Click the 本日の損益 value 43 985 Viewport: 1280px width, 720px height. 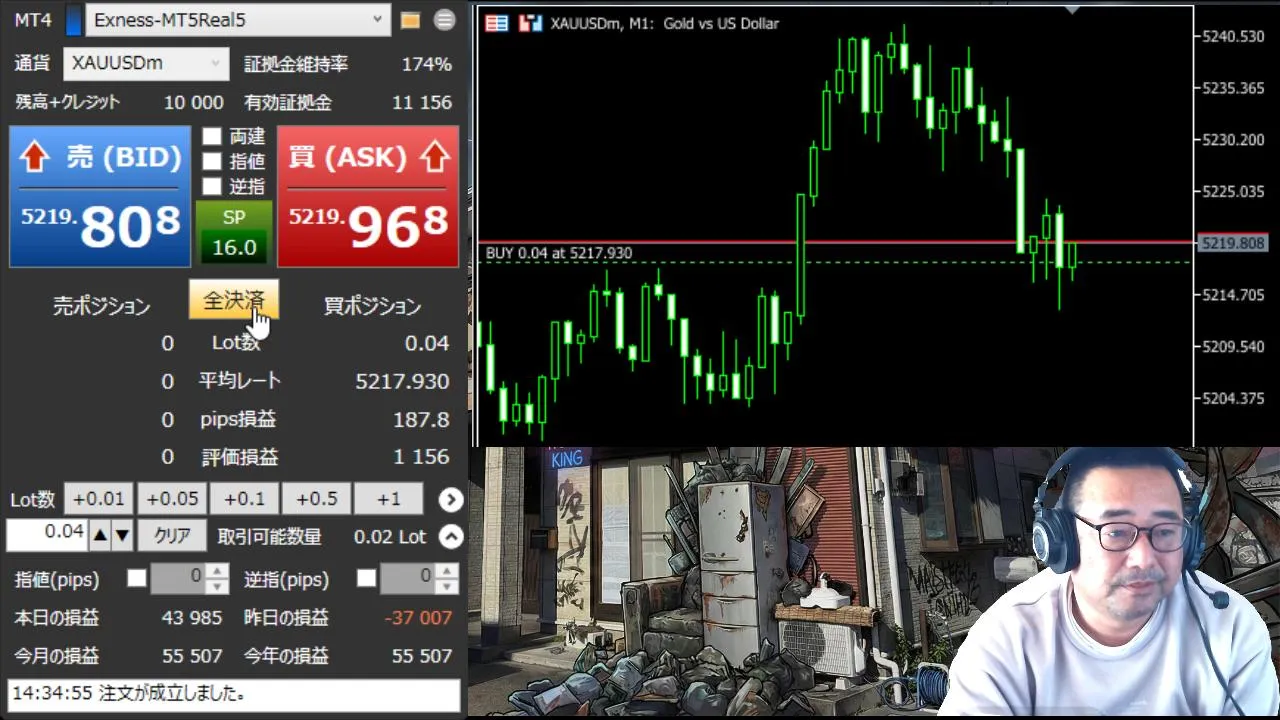pyautogui.click(x=192, y=618)
